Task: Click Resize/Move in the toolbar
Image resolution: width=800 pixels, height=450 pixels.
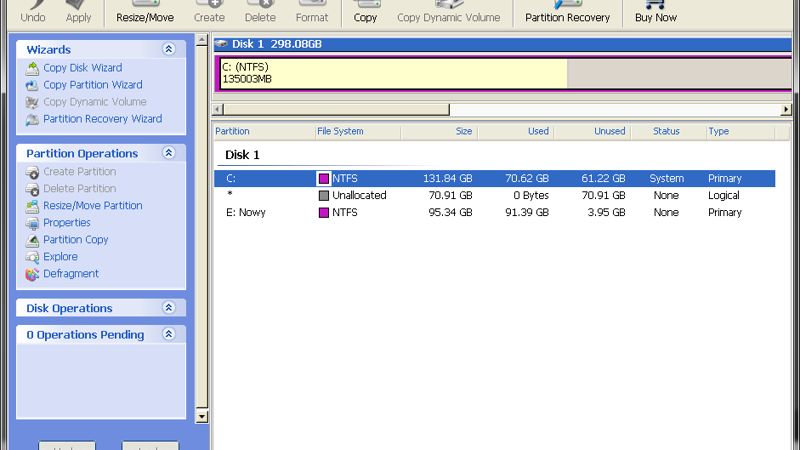Action: [x=145, y=13]
